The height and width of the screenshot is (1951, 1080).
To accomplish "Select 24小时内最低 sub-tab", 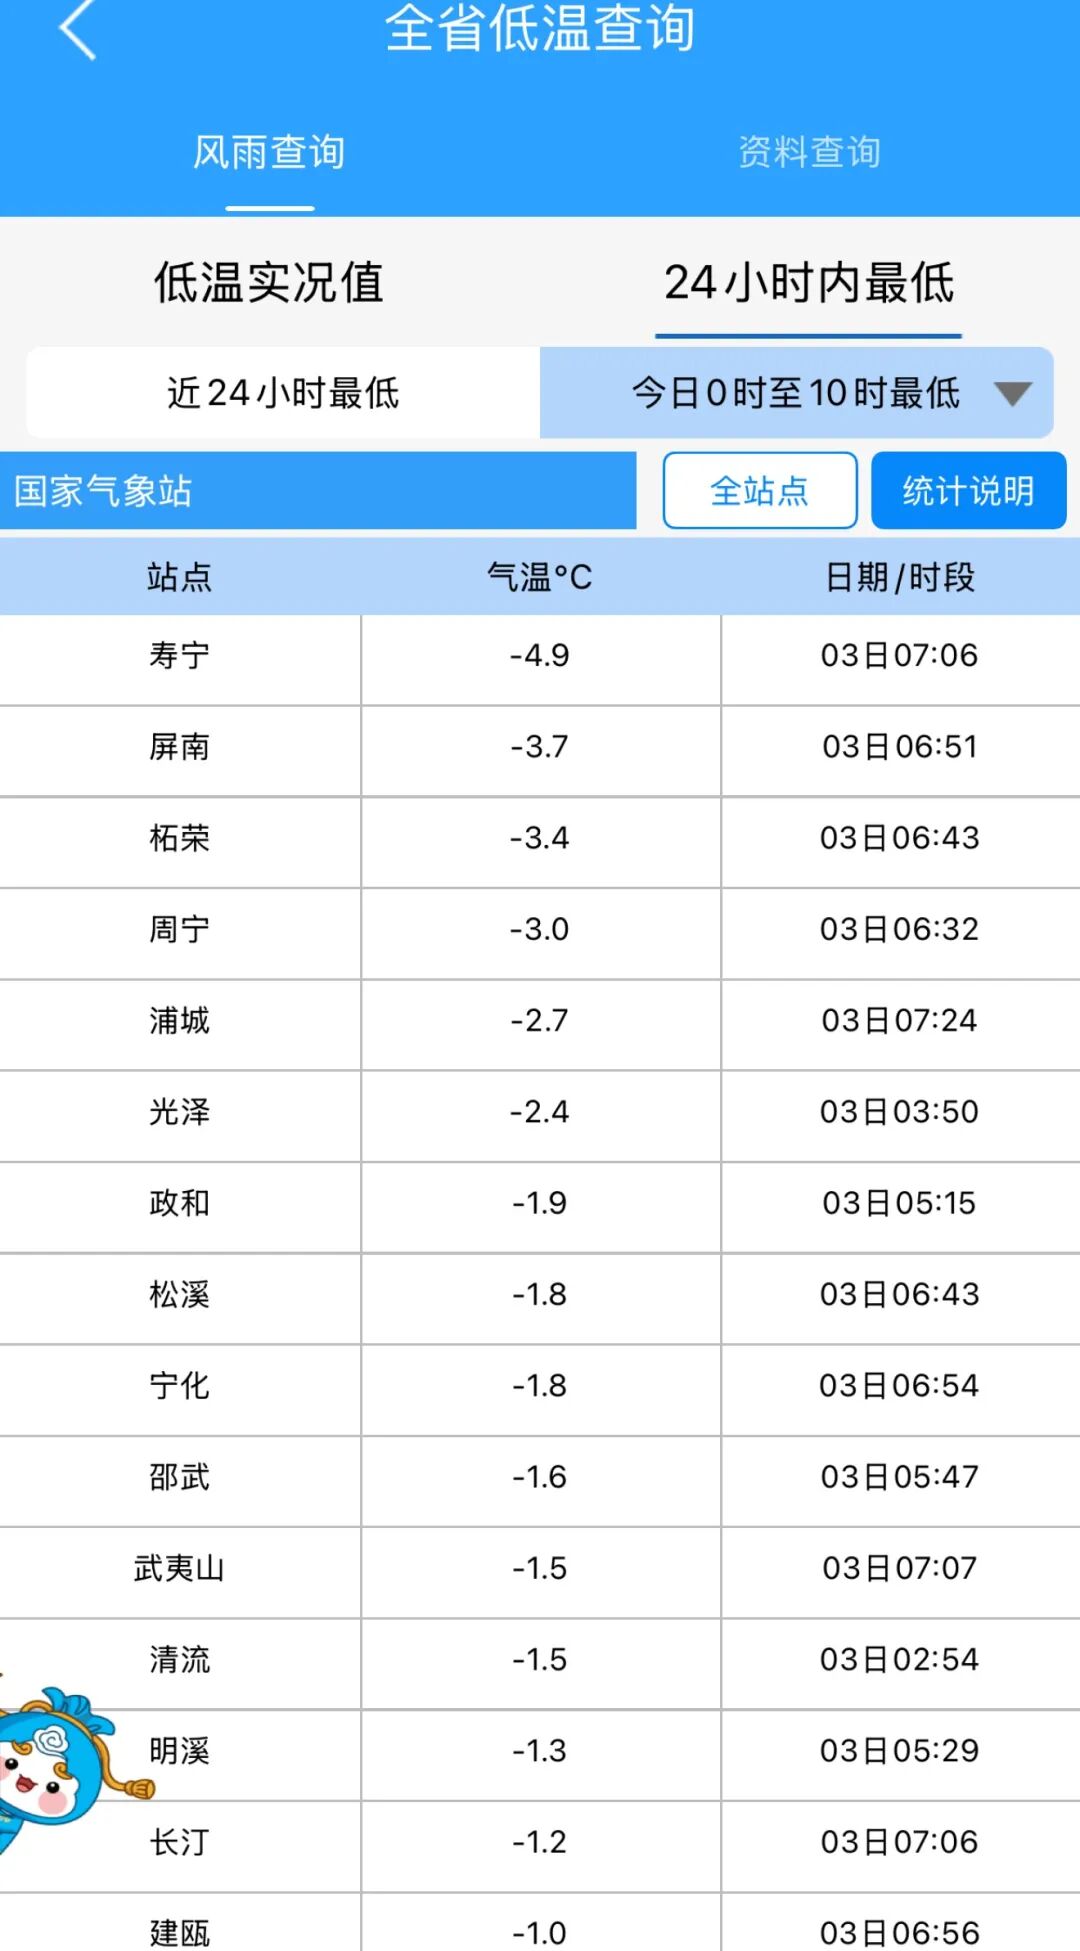I will pyautogui.click(x=809, y=283).
